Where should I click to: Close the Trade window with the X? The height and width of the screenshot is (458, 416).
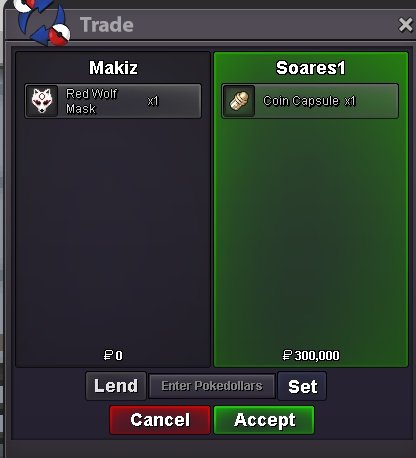pos(405,25)
